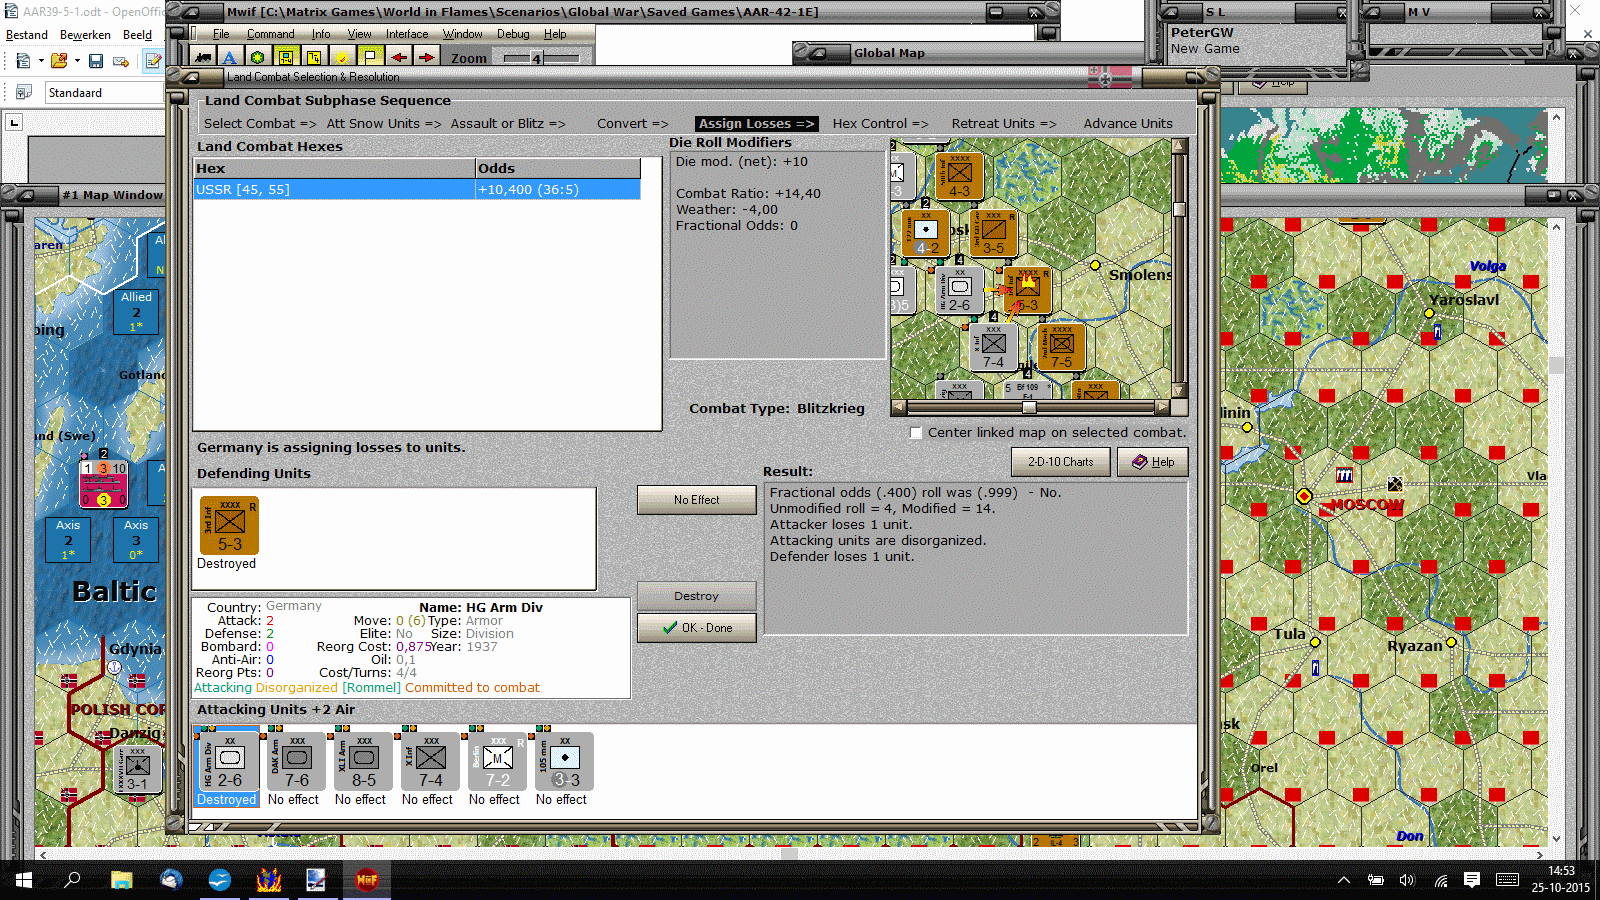This screenshot has height=900, width=1600.
Task: Select the XLI Arm 8-5 attacking unit
Action: [x=361, y=762]
